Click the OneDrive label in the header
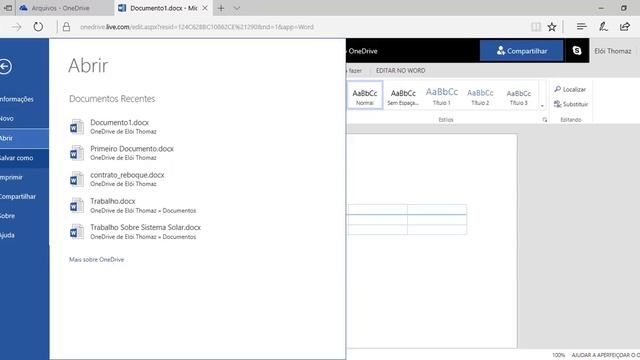 [x=363, y=51]
